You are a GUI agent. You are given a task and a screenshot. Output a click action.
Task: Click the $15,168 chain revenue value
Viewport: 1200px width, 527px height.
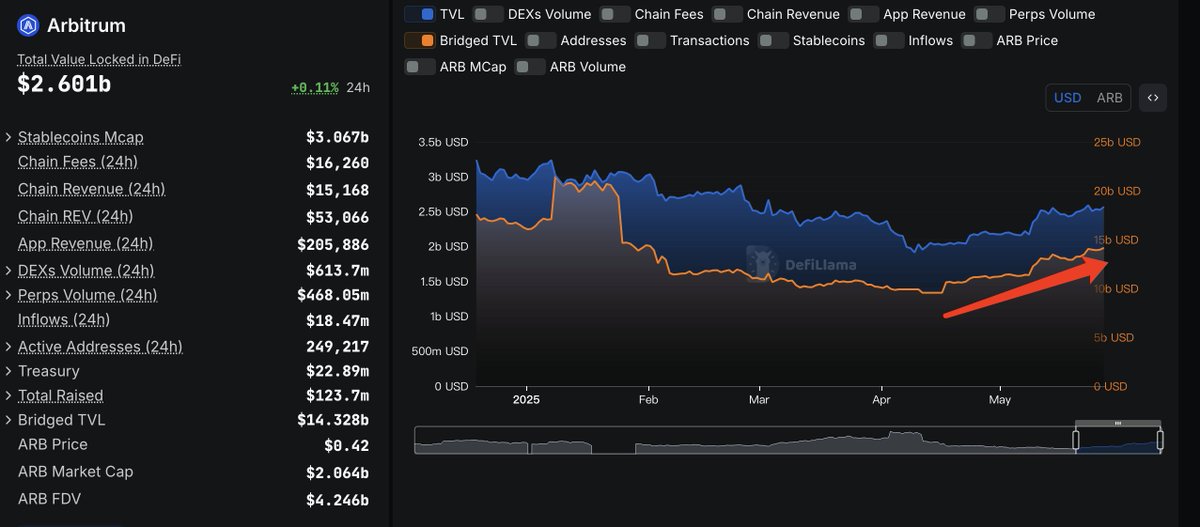[x=338, y=190]
